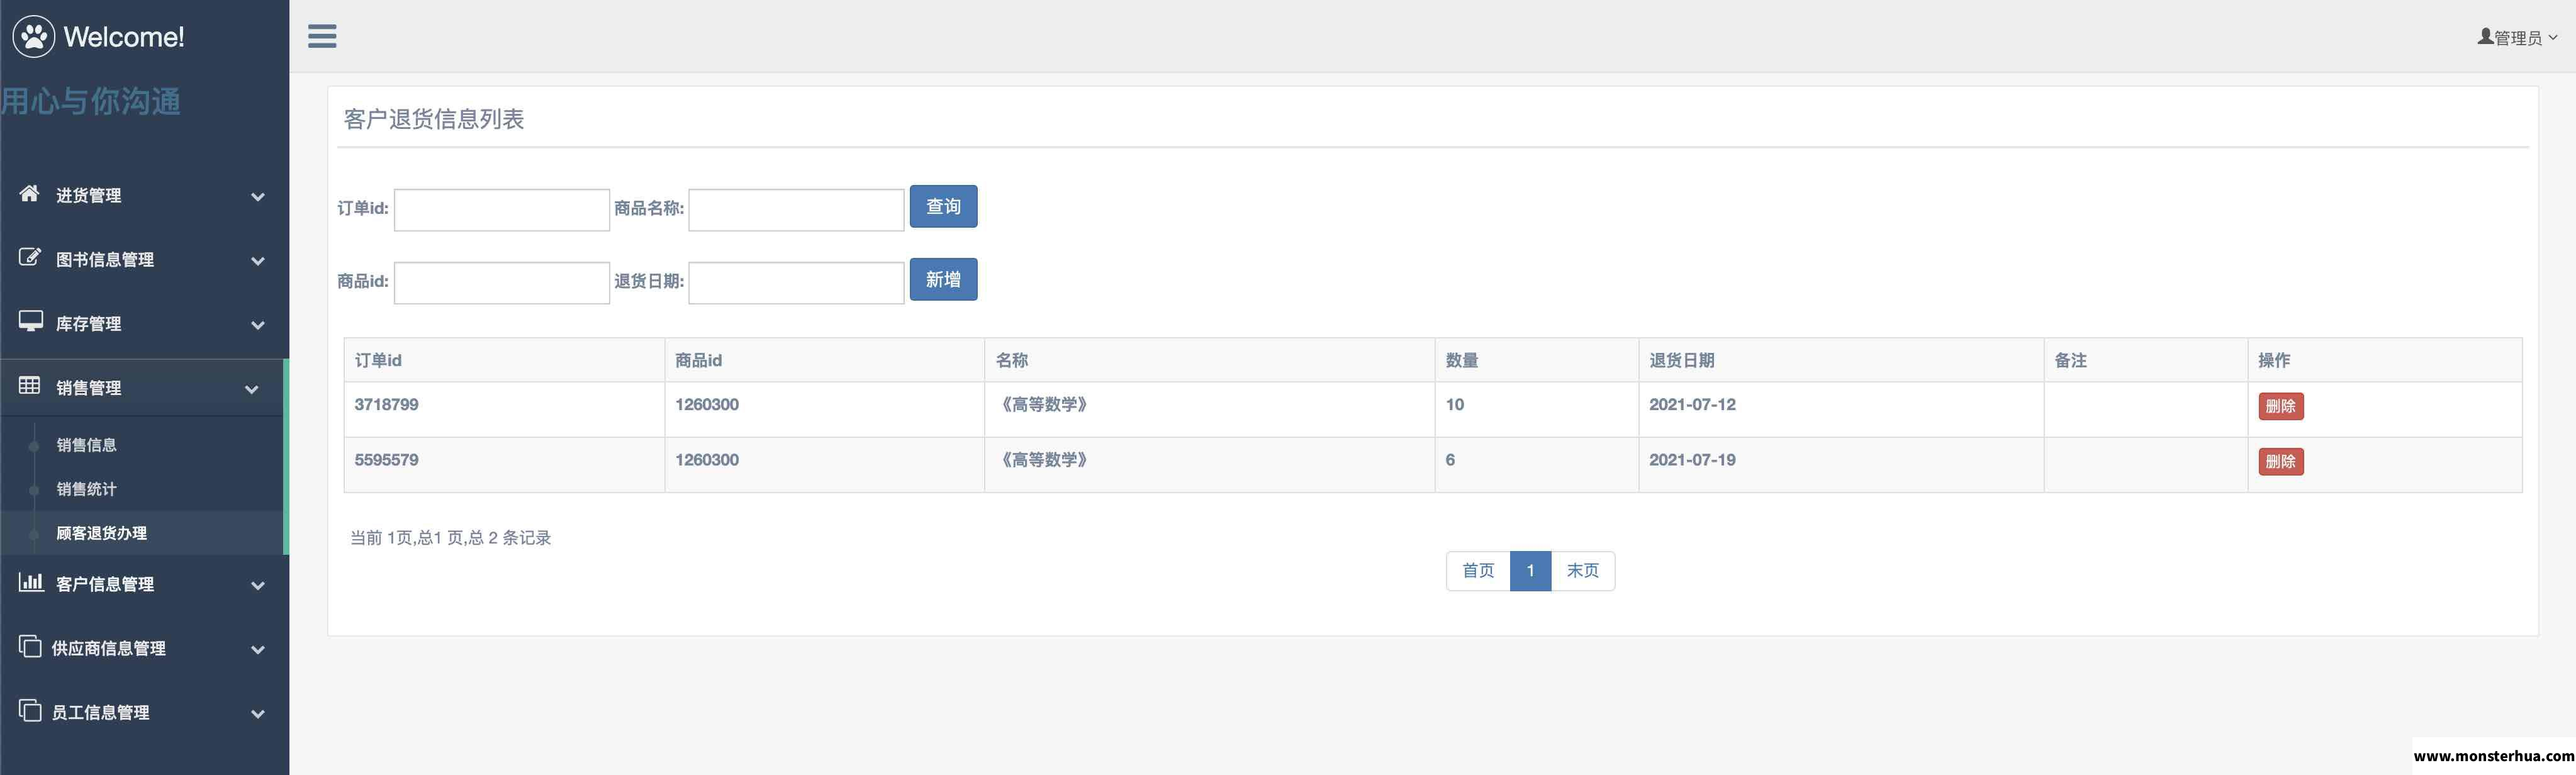Delete the order 5595579 row

pyautogui.click(x=2280, y=461)
